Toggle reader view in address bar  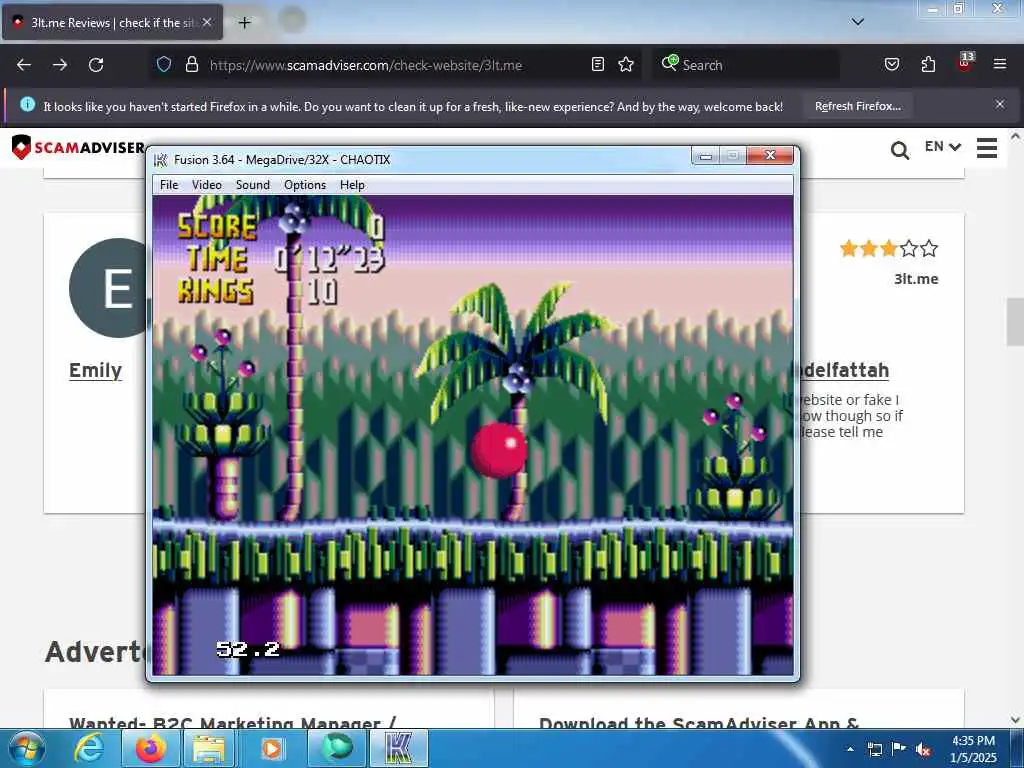[x=598, y=64]
